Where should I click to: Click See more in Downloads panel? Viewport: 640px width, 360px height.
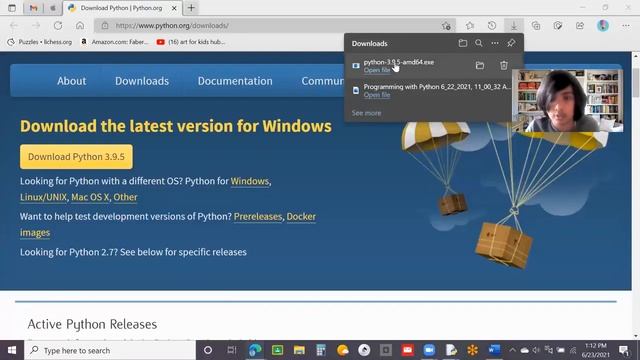(367, 113)
